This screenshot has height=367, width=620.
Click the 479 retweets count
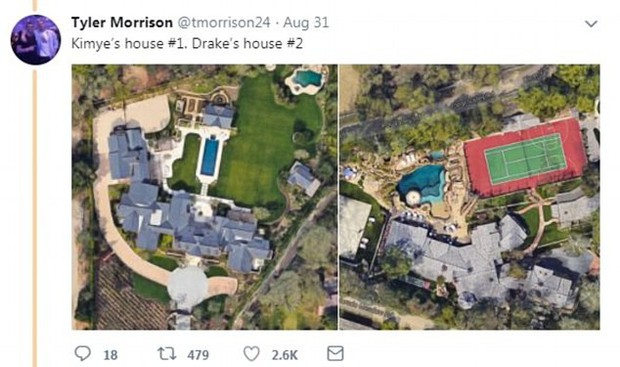(198, 355)
